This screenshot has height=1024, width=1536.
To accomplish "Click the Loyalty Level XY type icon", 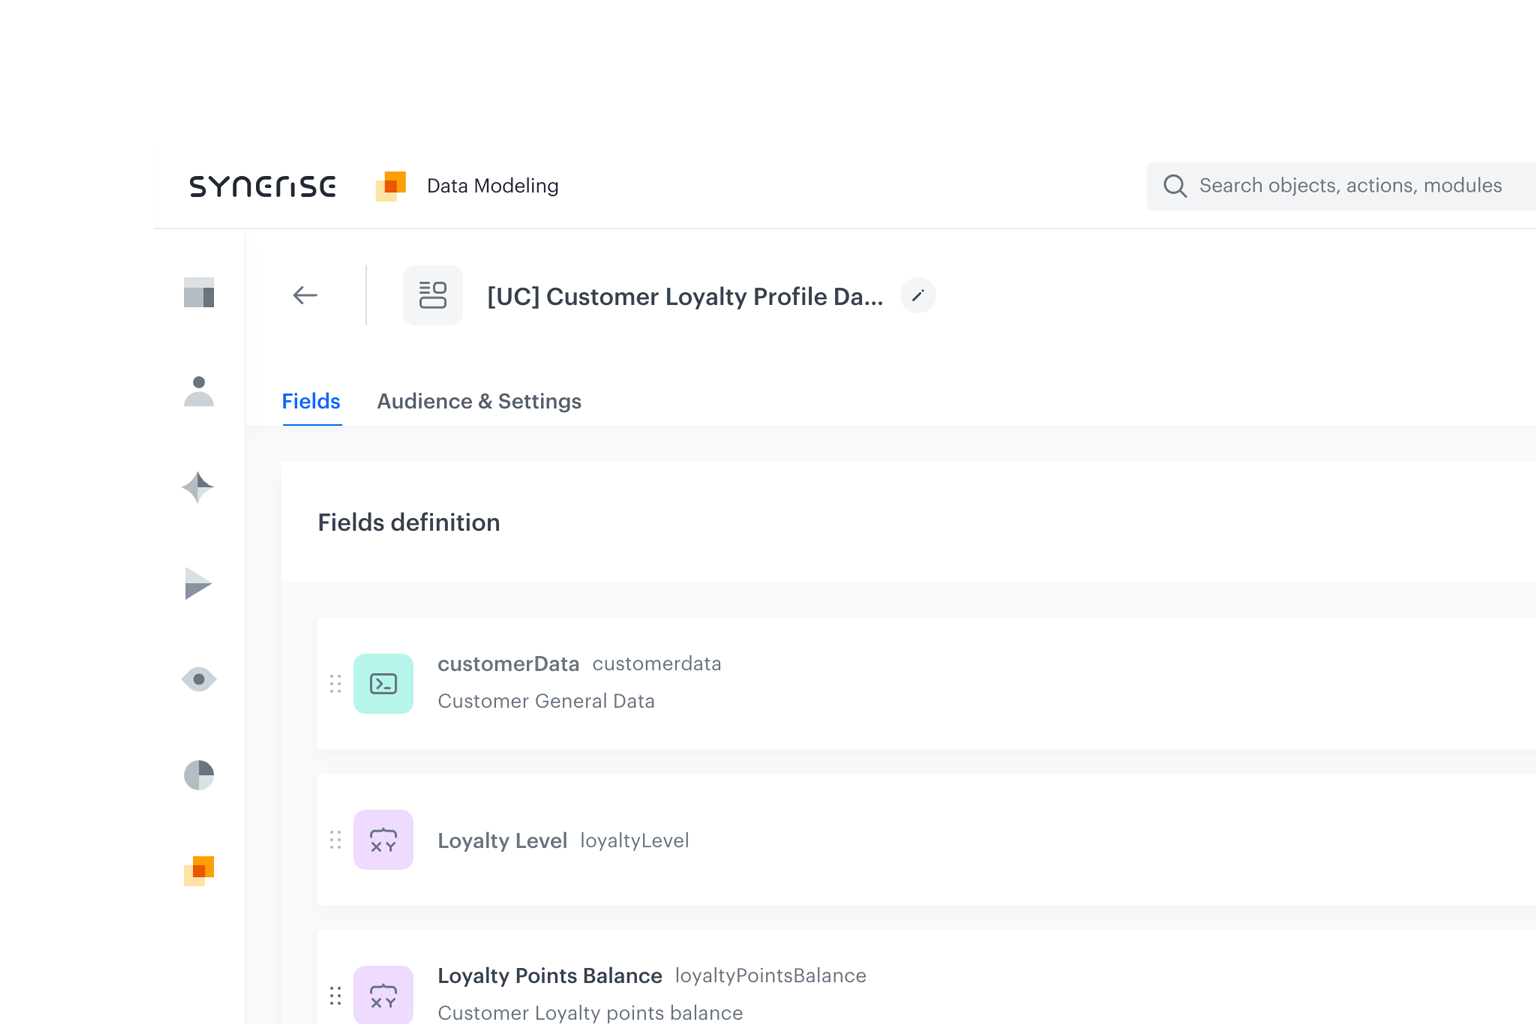I will [x=383, y=839].
